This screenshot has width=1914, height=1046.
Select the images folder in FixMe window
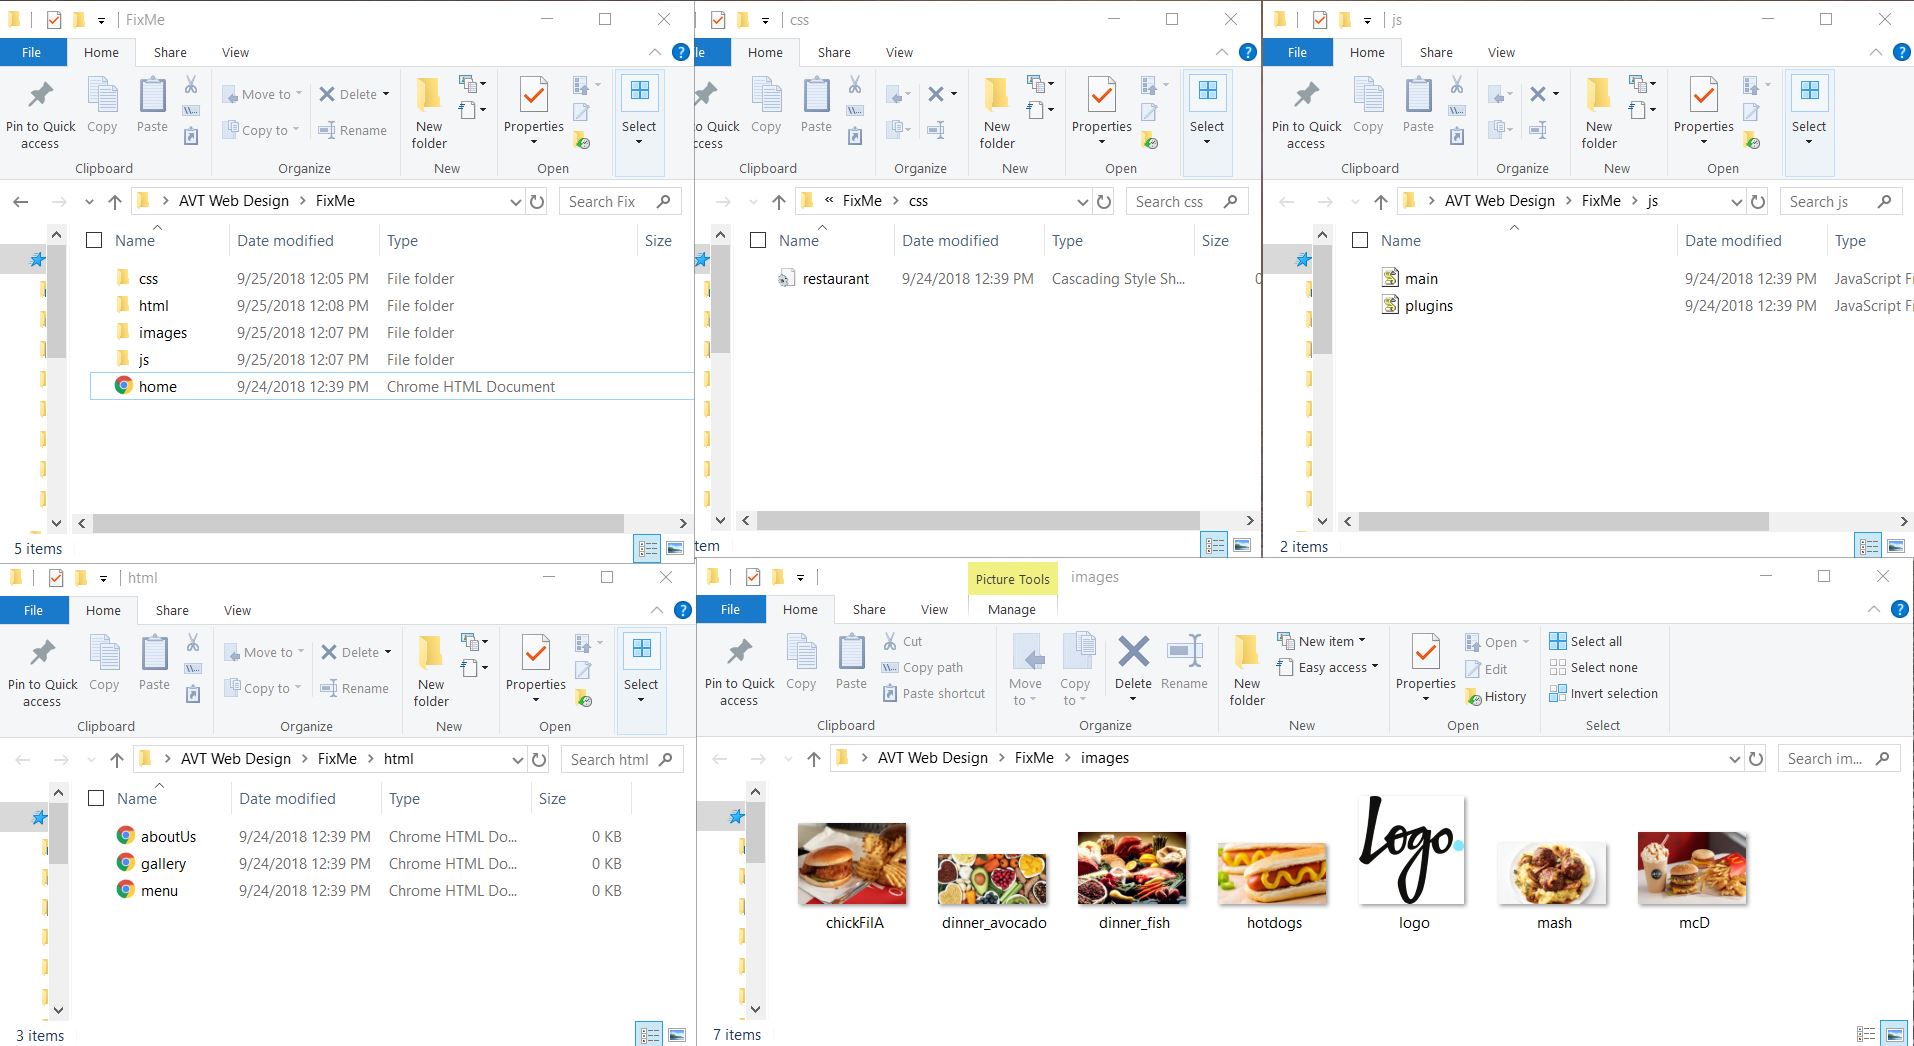162,332
